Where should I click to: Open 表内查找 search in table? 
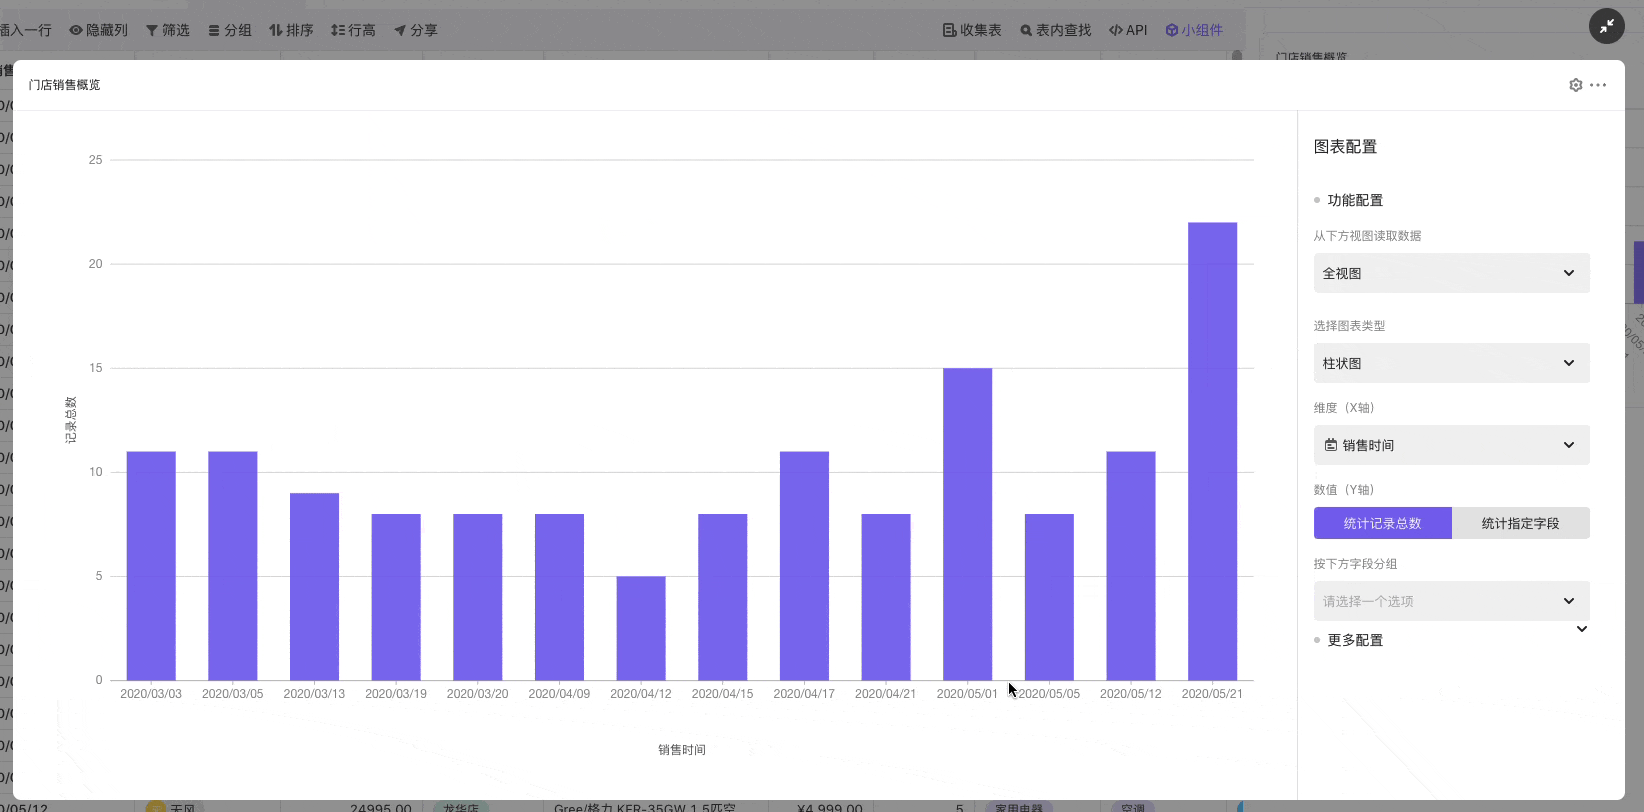click(1055, 30)
